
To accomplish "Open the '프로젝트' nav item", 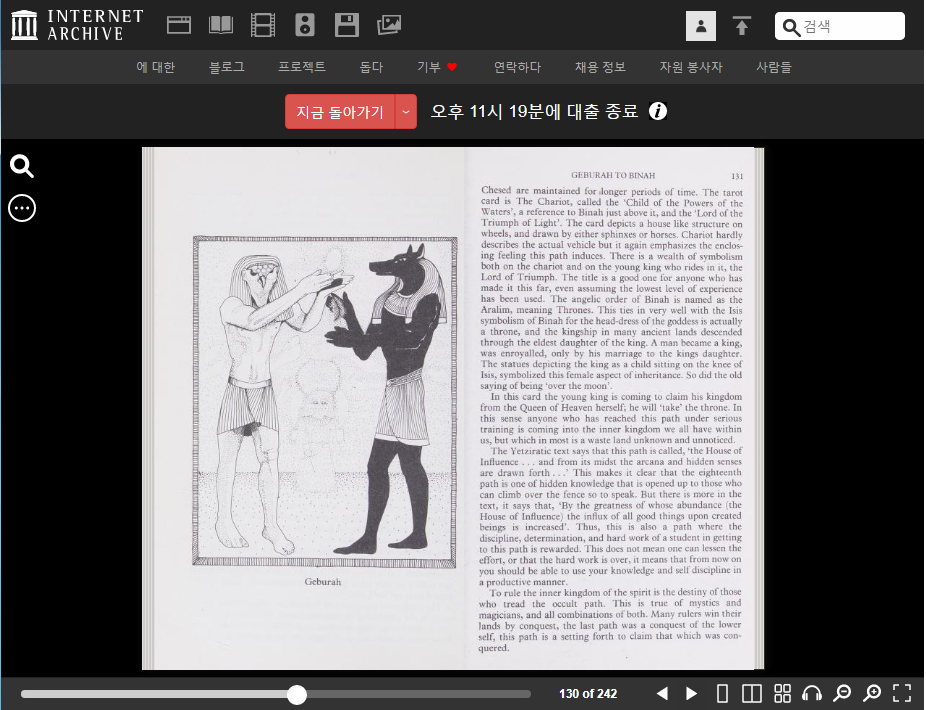I will [302, 67].
